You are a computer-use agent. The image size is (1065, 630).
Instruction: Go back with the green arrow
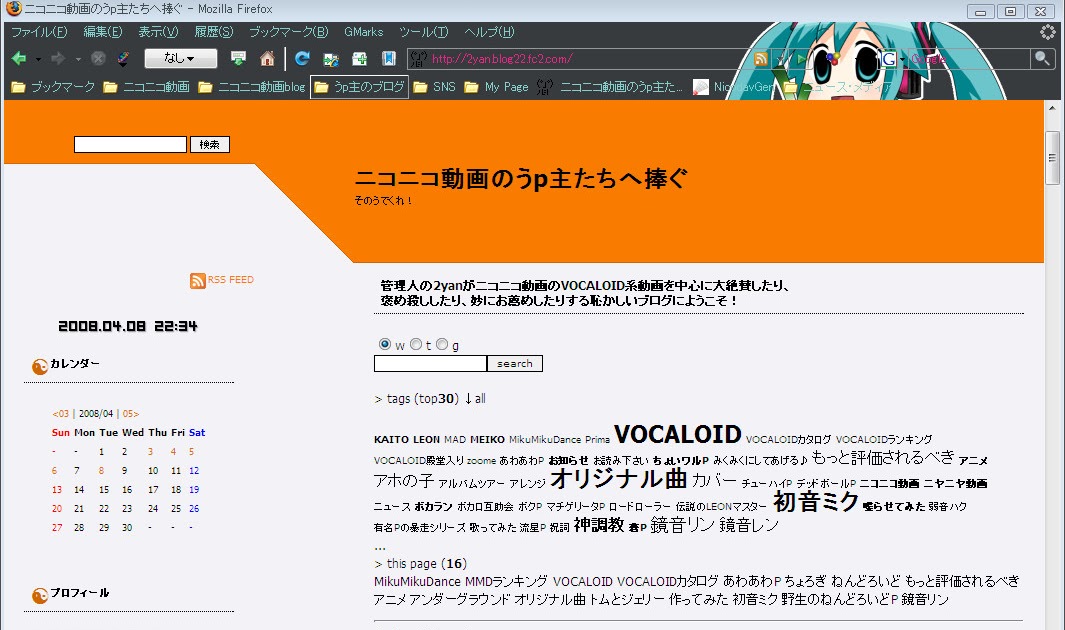[x=19, y=59]
